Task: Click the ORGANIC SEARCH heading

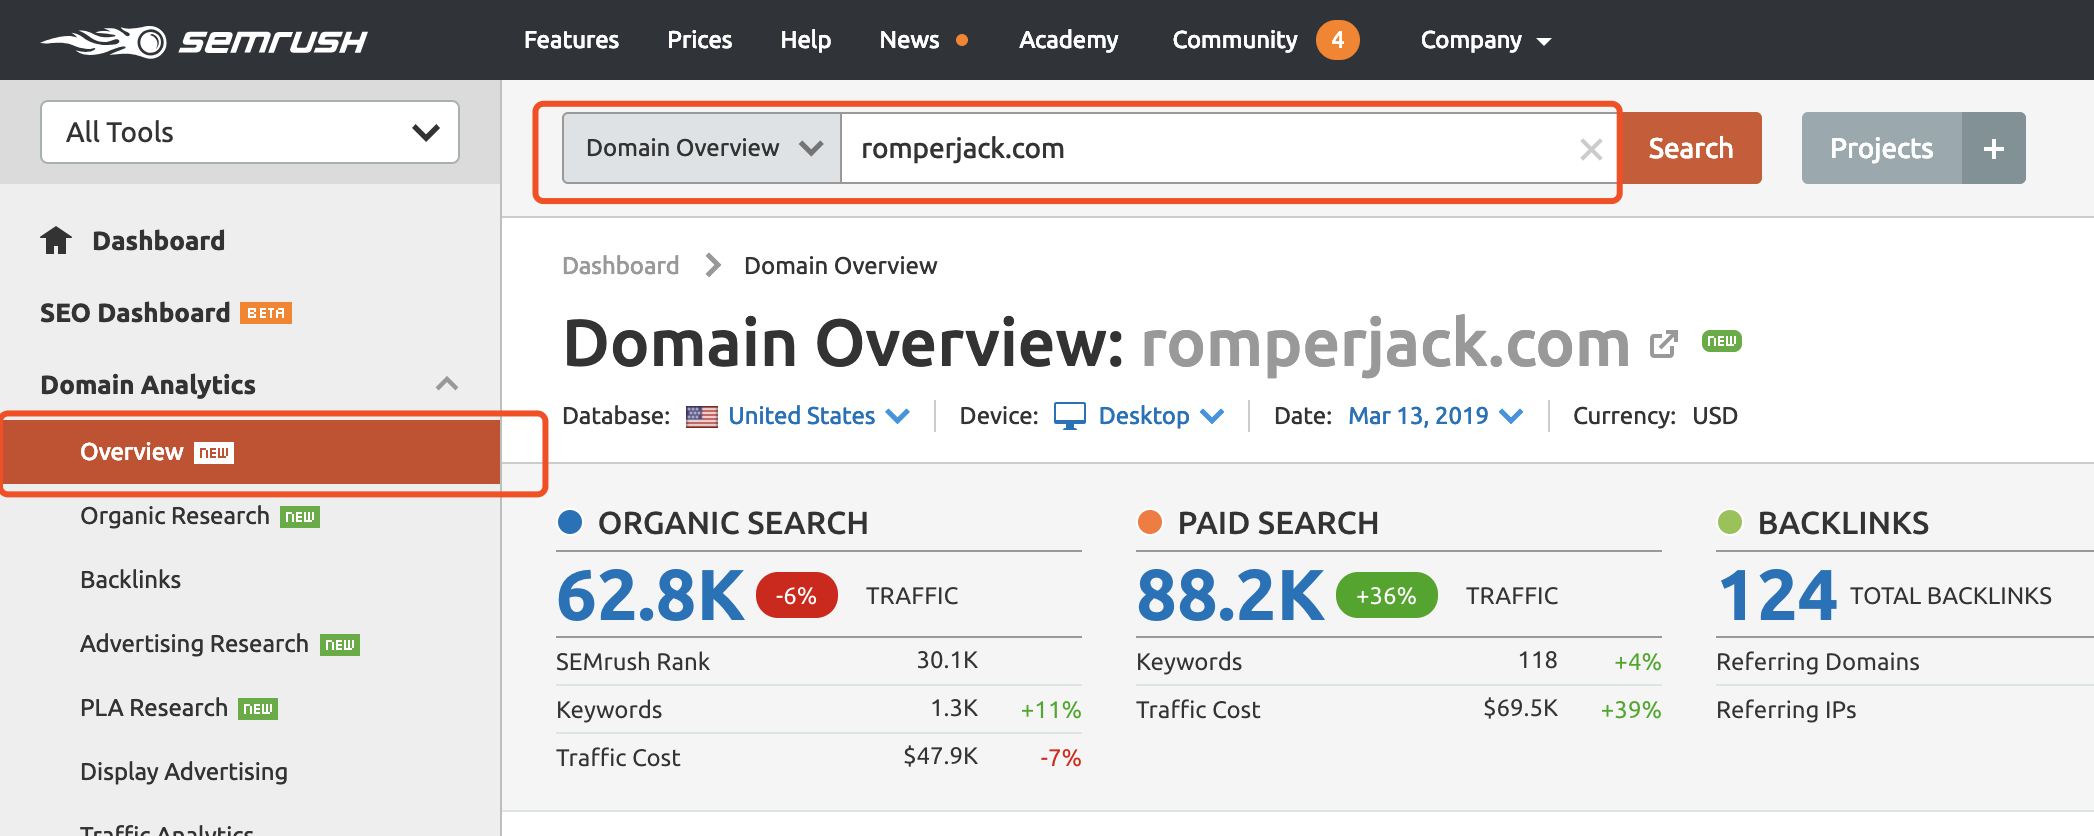Action: pos(733,523)
